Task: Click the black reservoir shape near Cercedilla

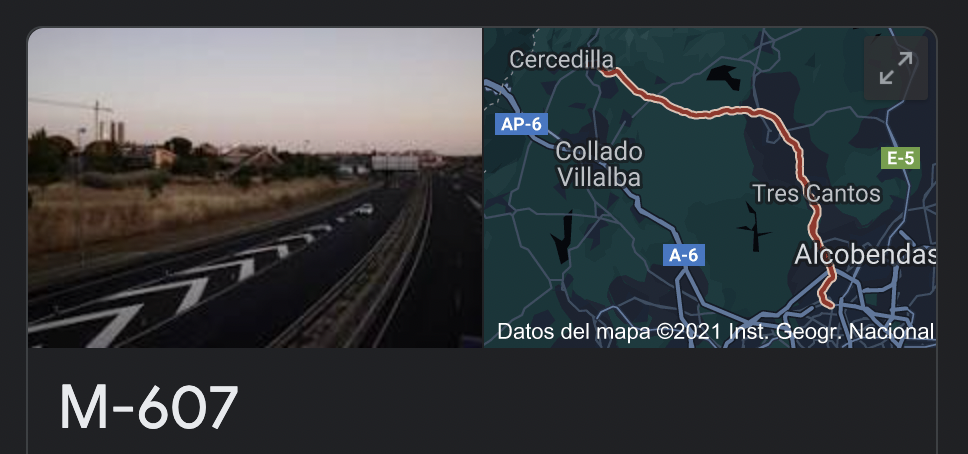Action: (724, 77)
